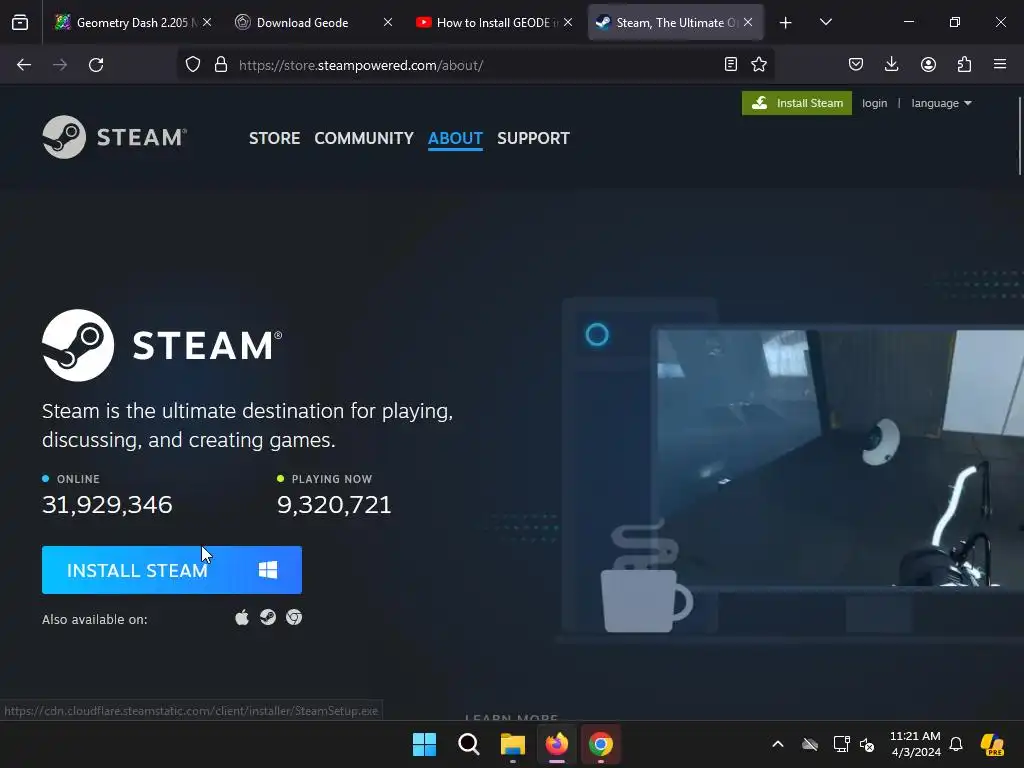Close the Steam tab
The height and width of the screenshot is (768, 1024).
748,22
